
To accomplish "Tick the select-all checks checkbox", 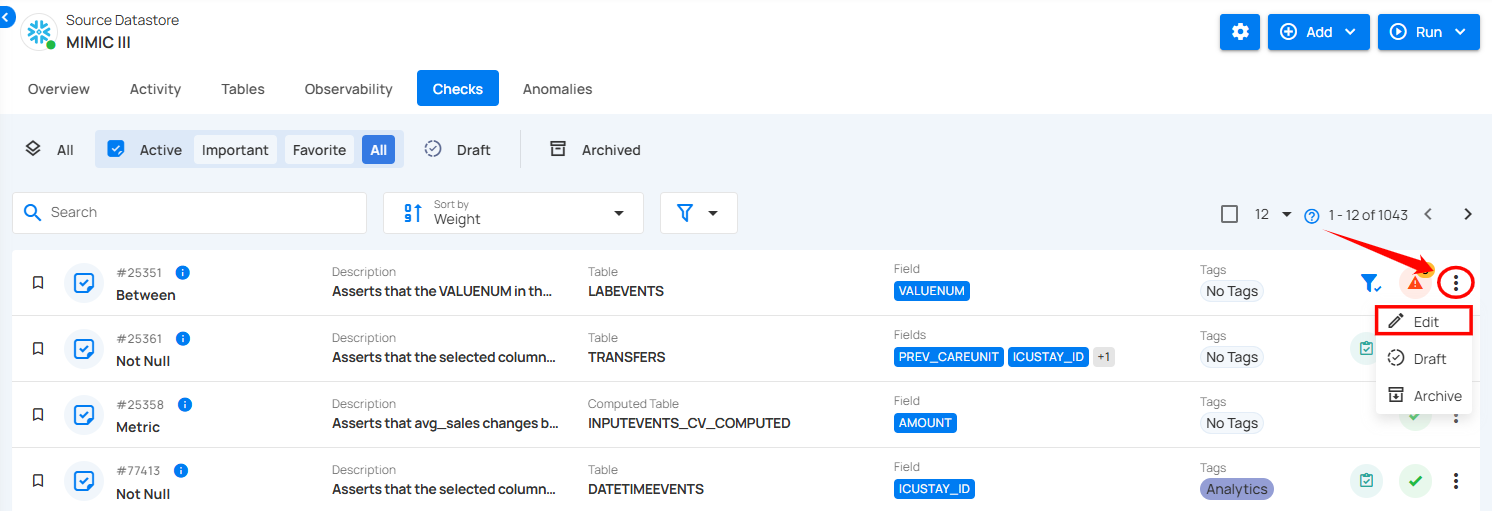I will tap(1230, 214).
